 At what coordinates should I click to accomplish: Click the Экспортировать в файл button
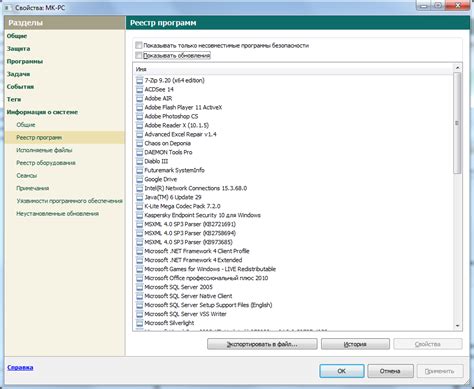tap(262, 344)
